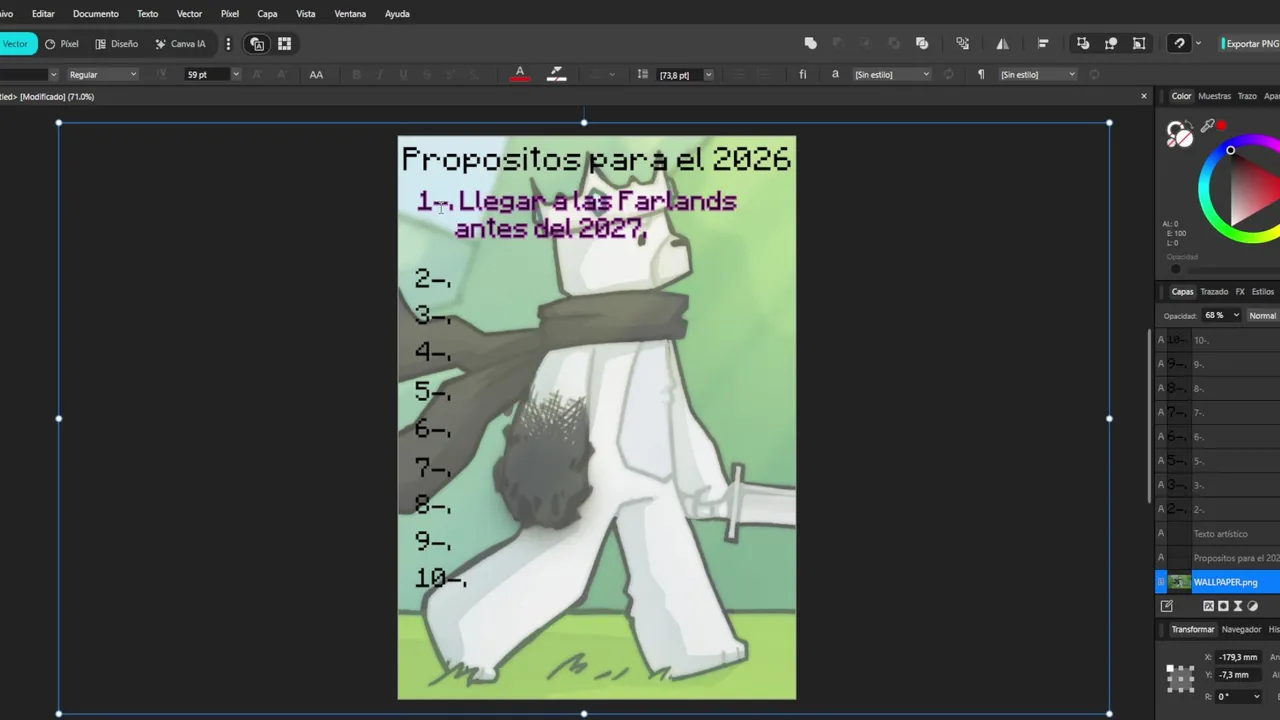Expand the 73,8 pt leading dropdown
The height and width of the screenshot is (720, 1280).
pos(709,75)
